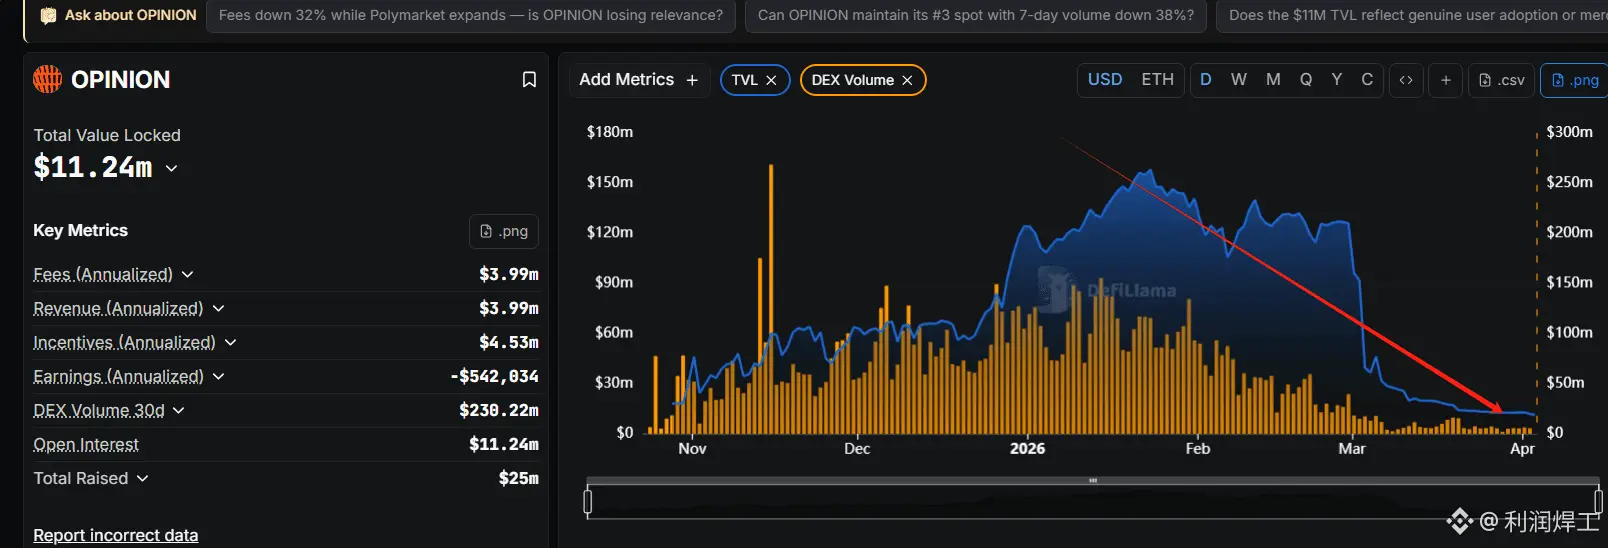The image size is (1608, 548).
Task: Expand Revenue (Annualized) details
Action: (x=218, y=308)
